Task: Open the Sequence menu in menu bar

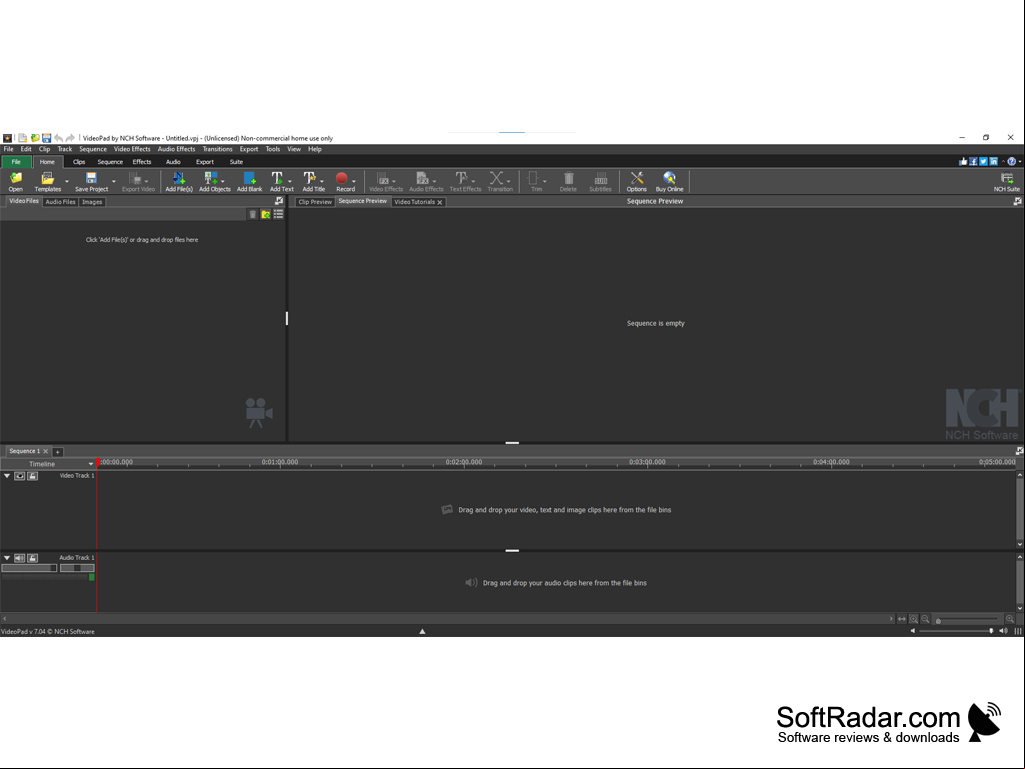Action: (93, 149)
